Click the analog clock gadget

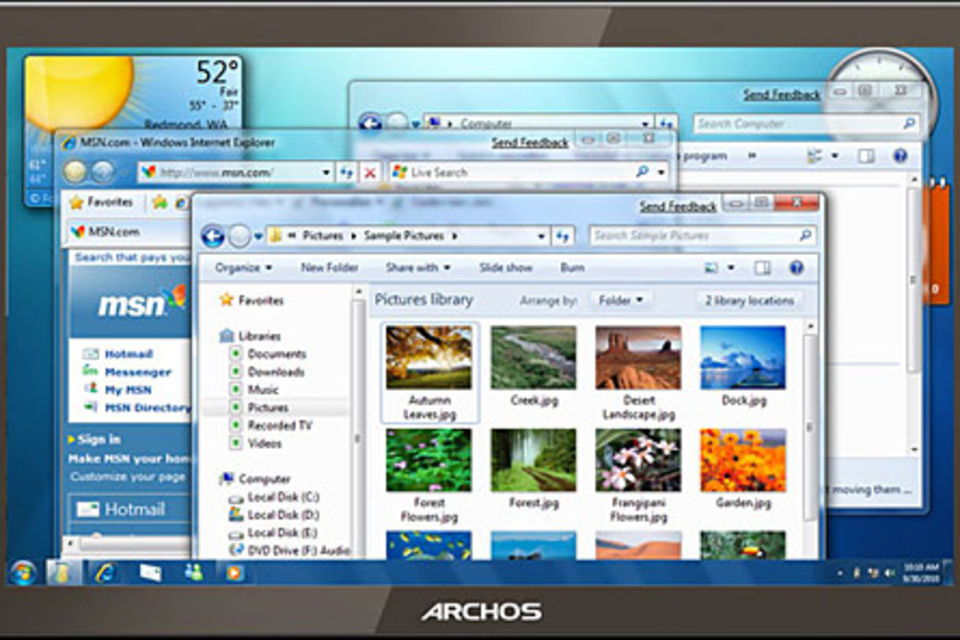(x=880, y=95)
